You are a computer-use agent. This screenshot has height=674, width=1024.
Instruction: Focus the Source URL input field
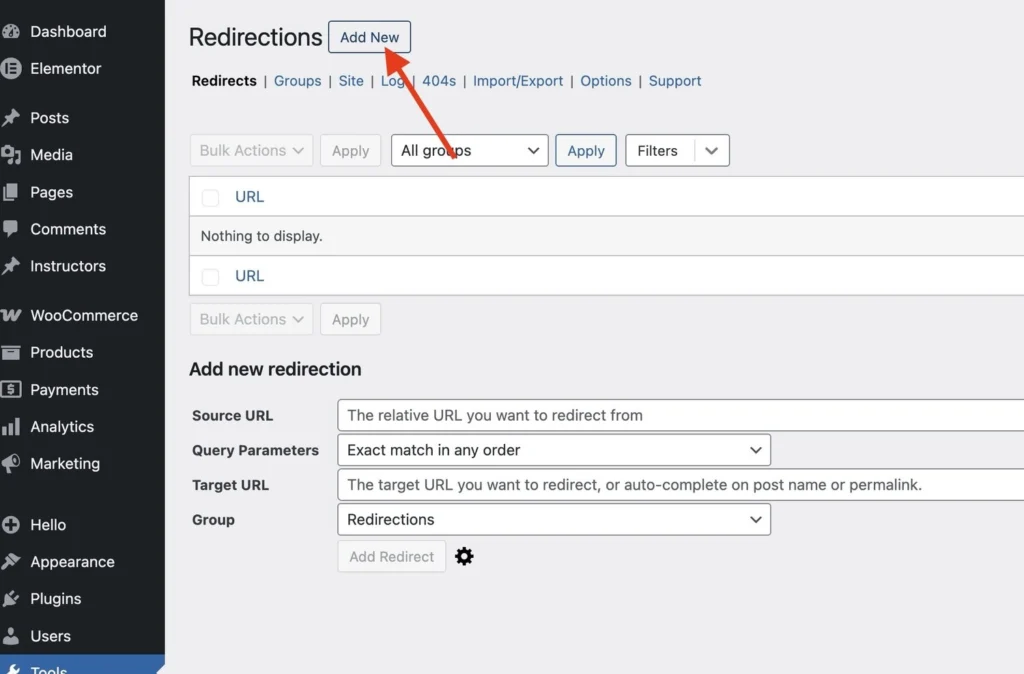pos(680,415)
